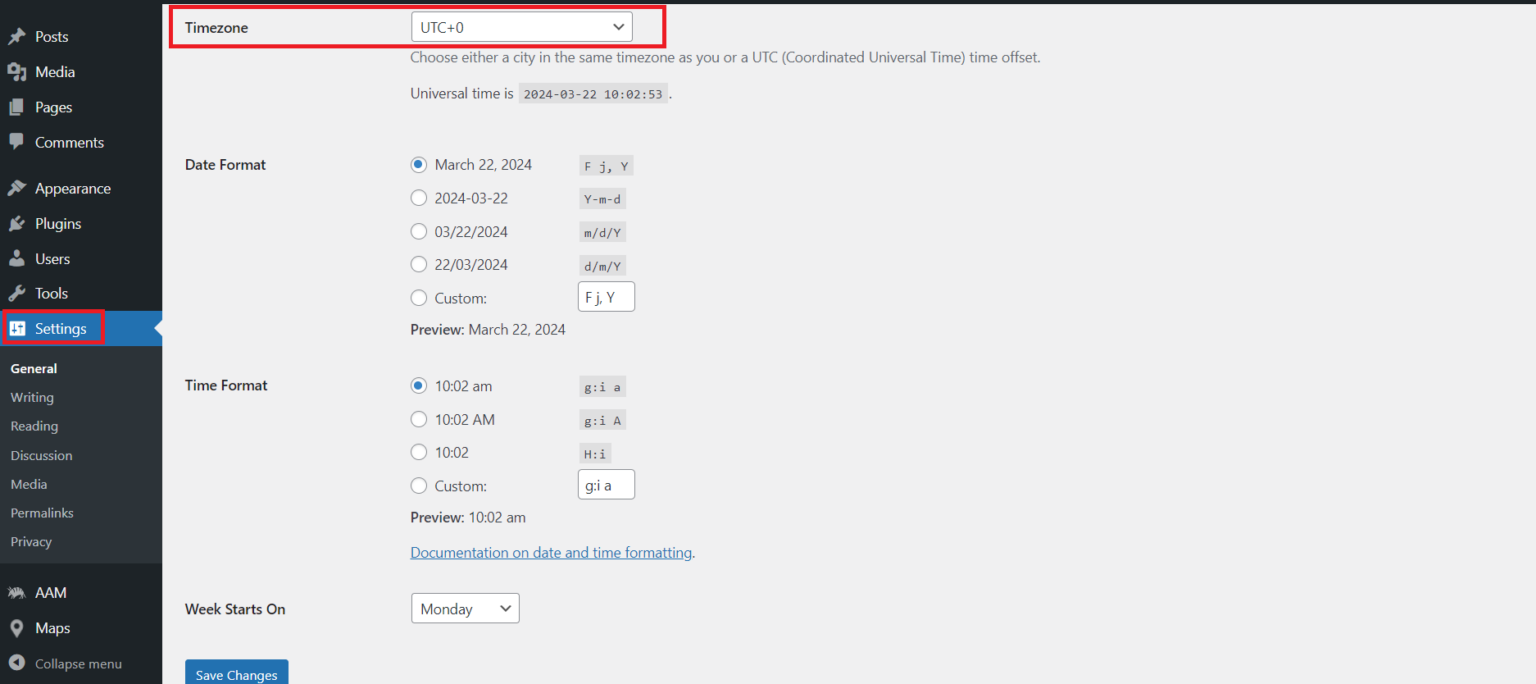1536x684 pixels.
Task: Open Pages using the pages icon
Action: point(17,106)
